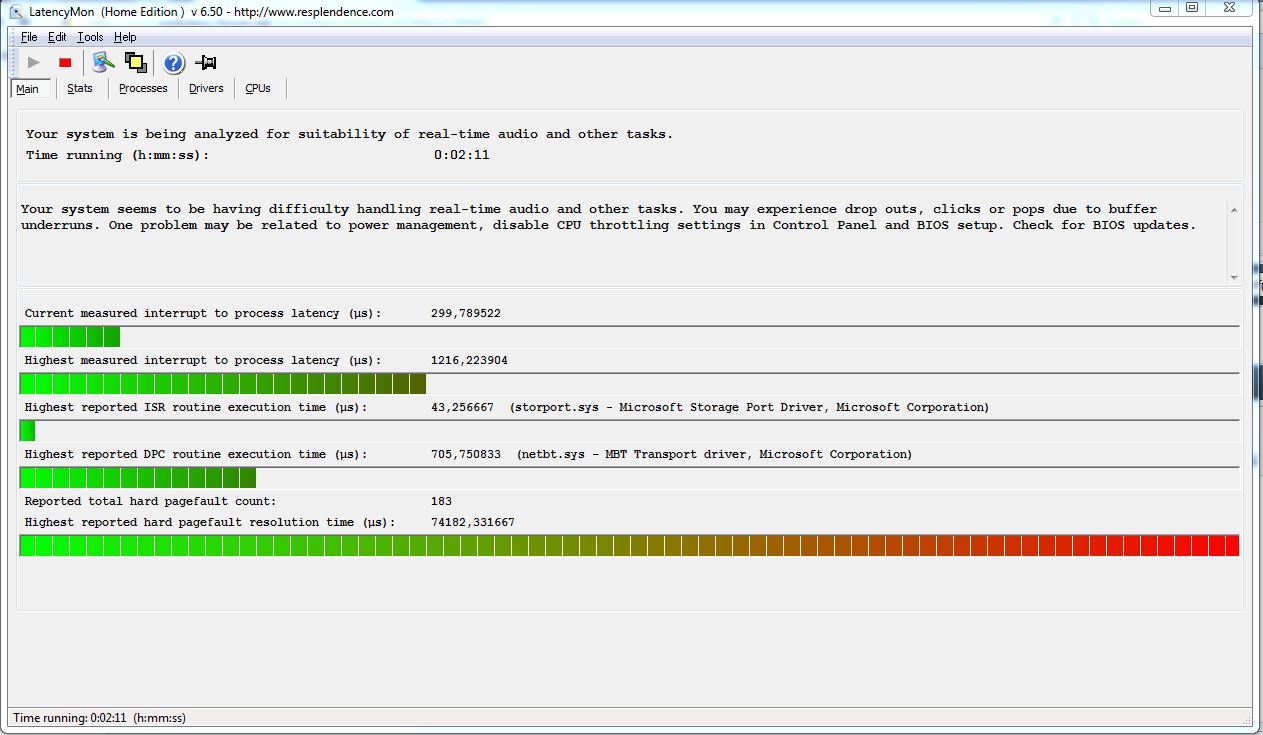Click the grayed-out Start monitoring play button
The height and width of the screenshot is (735, 1263).
tap(34, 63)
